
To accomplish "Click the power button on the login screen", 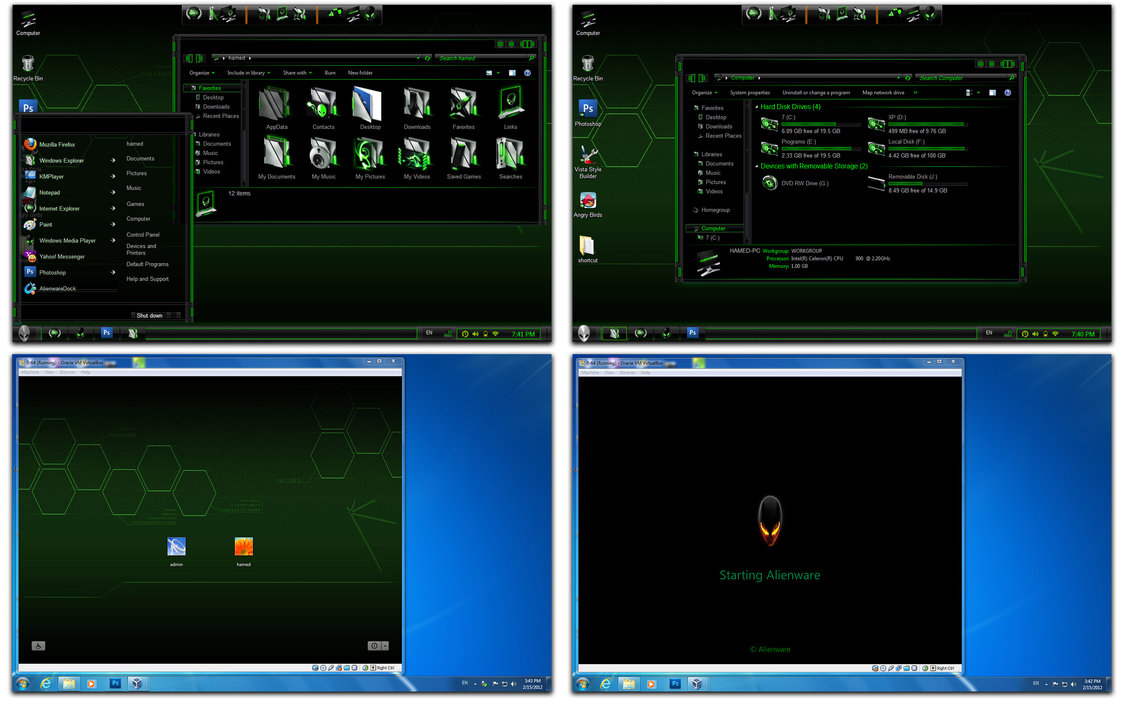I will pos(373,645).
